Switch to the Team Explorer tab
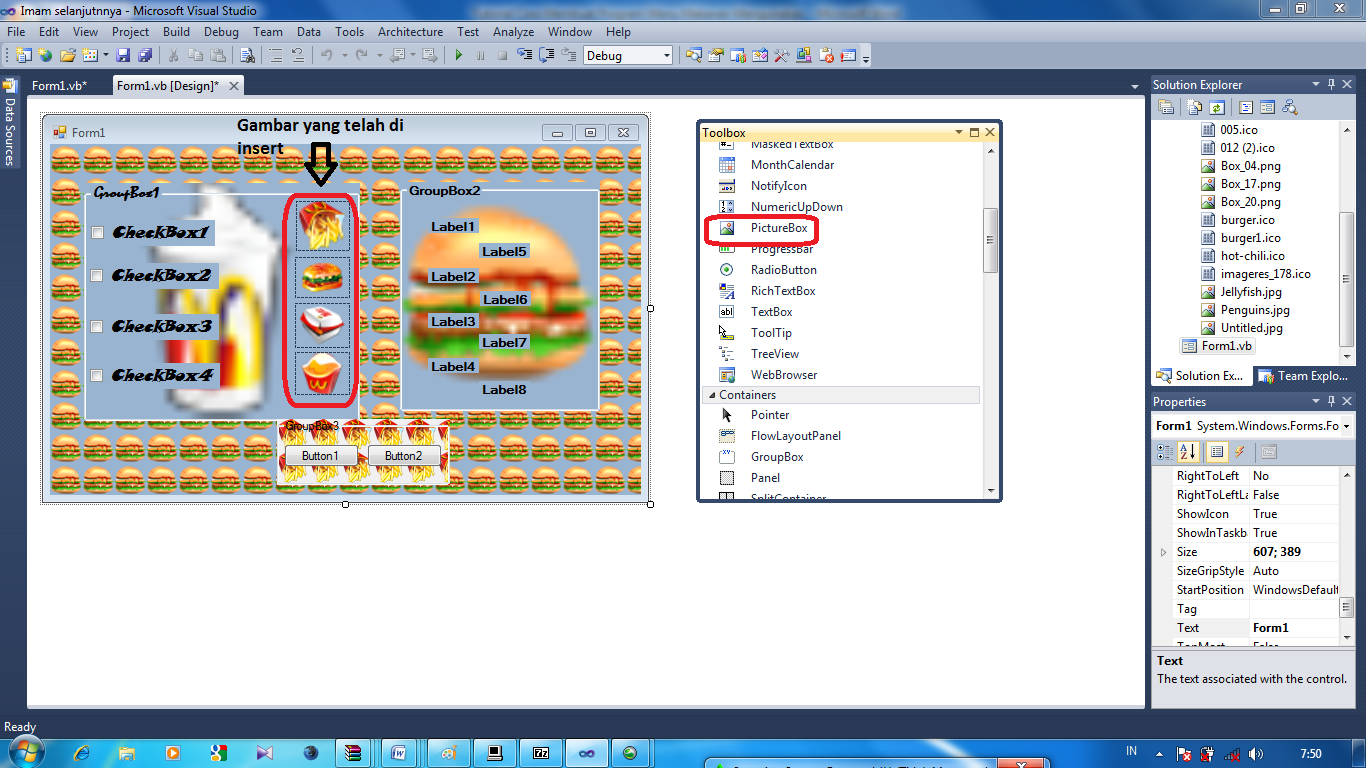1366x768 pixels. point(1303,376)
